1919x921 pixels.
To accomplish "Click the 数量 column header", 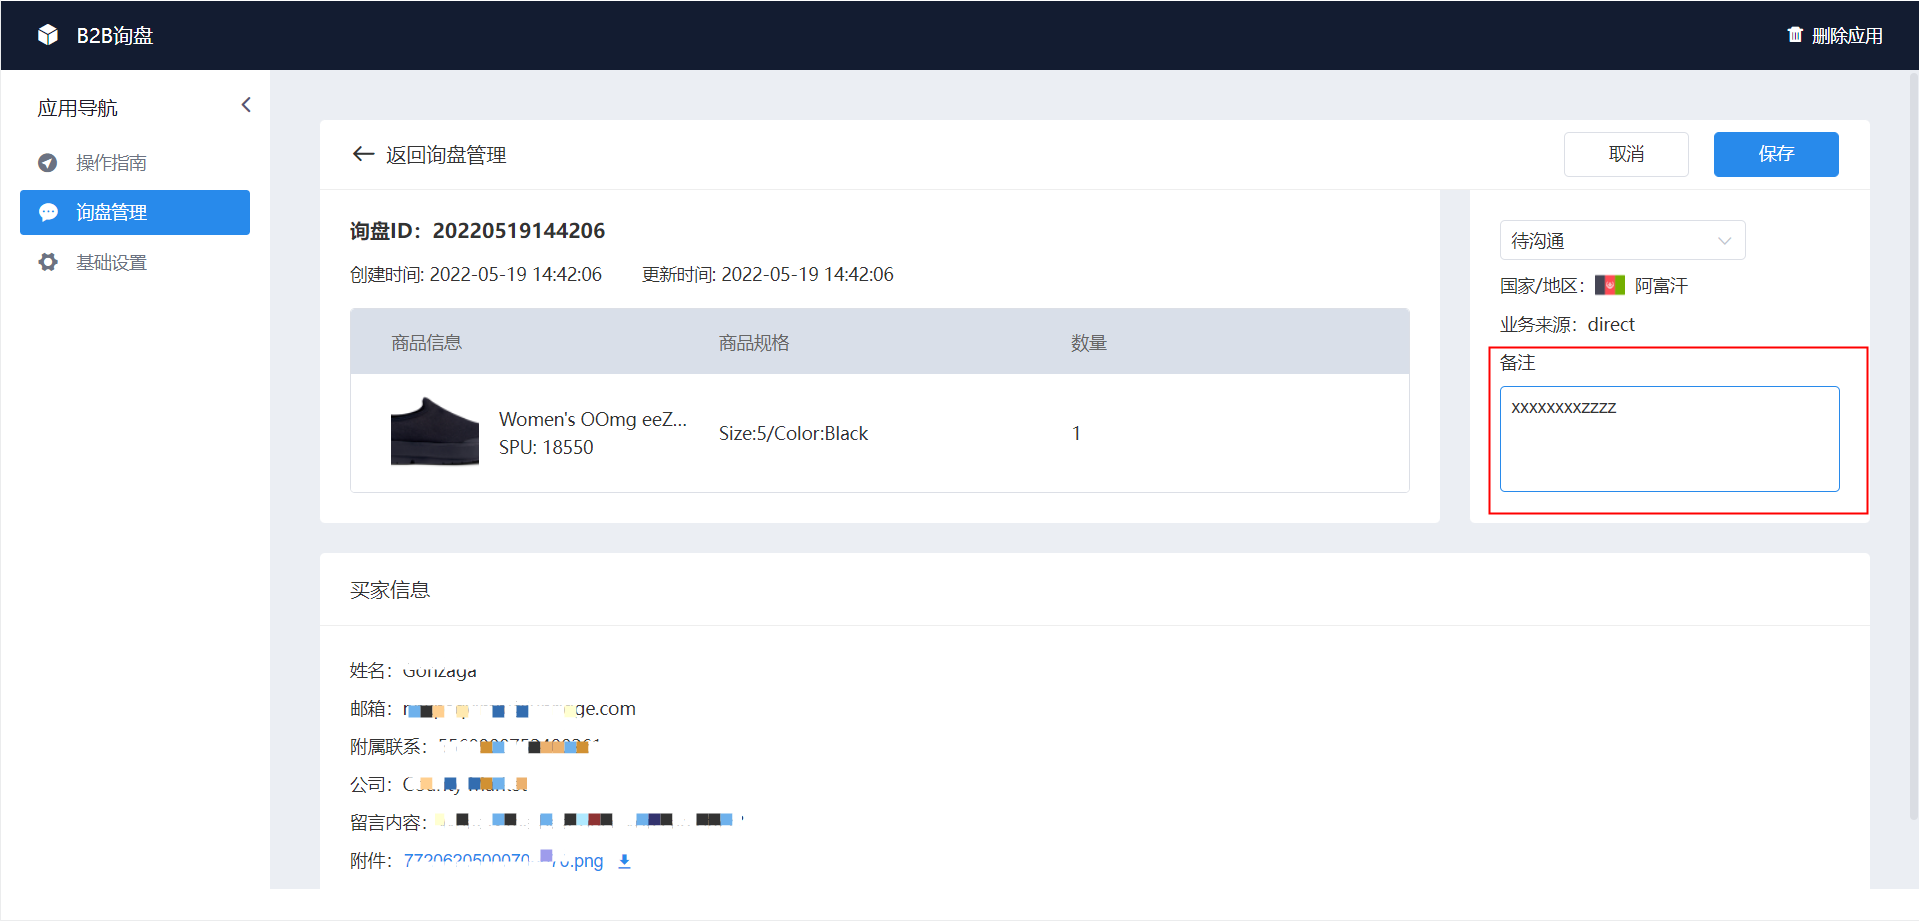I will pos(1089,343).
